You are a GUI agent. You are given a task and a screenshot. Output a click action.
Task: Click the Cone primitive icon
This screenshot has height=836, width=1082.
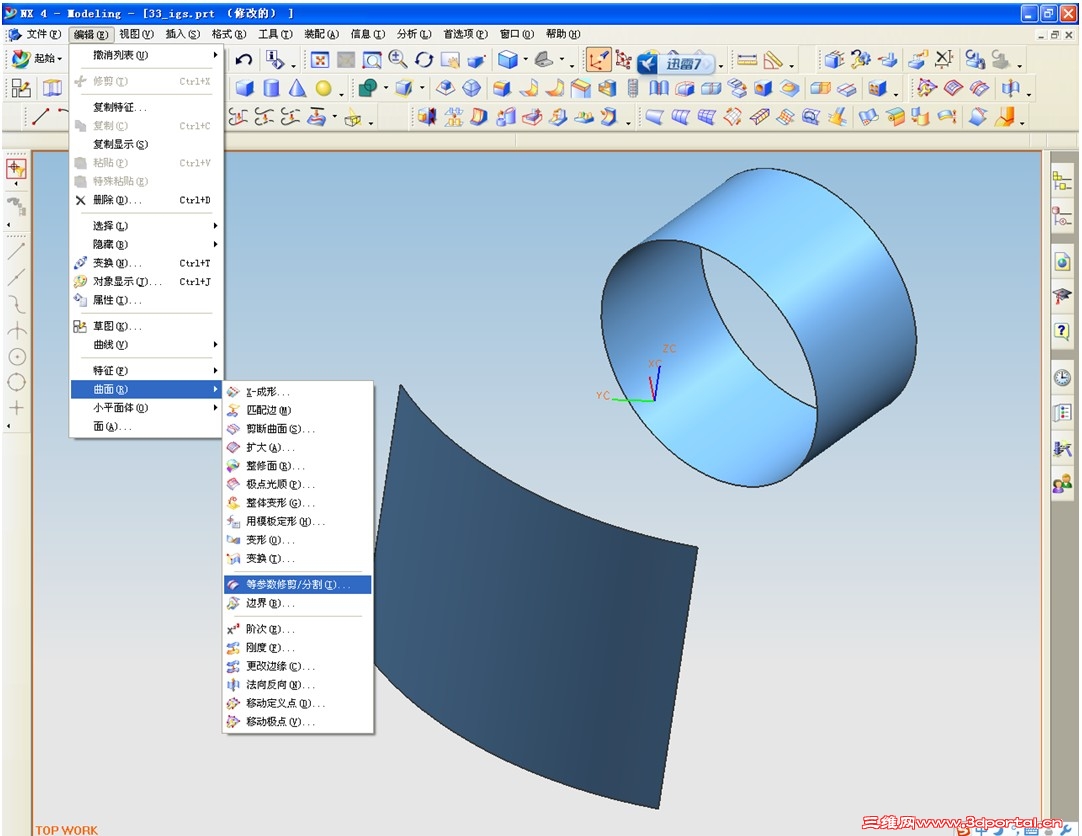297,88
